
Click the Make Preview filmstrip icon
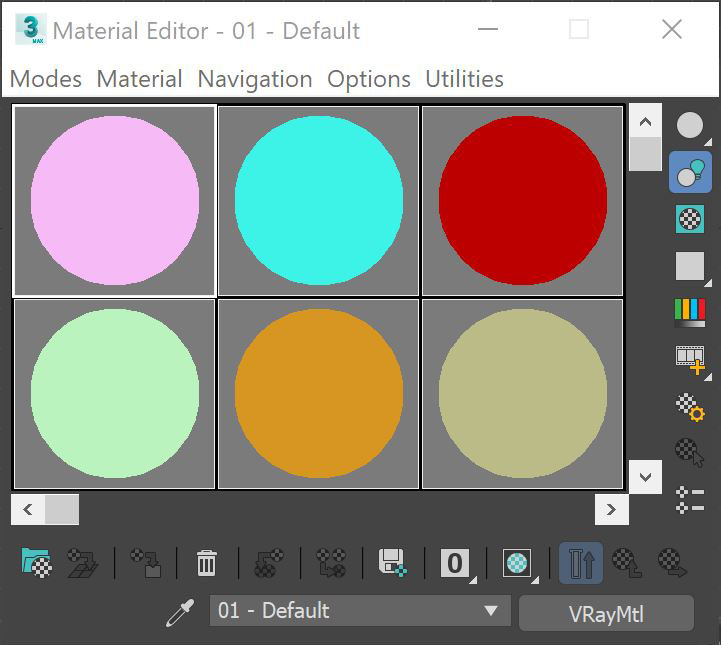(690, 357)
